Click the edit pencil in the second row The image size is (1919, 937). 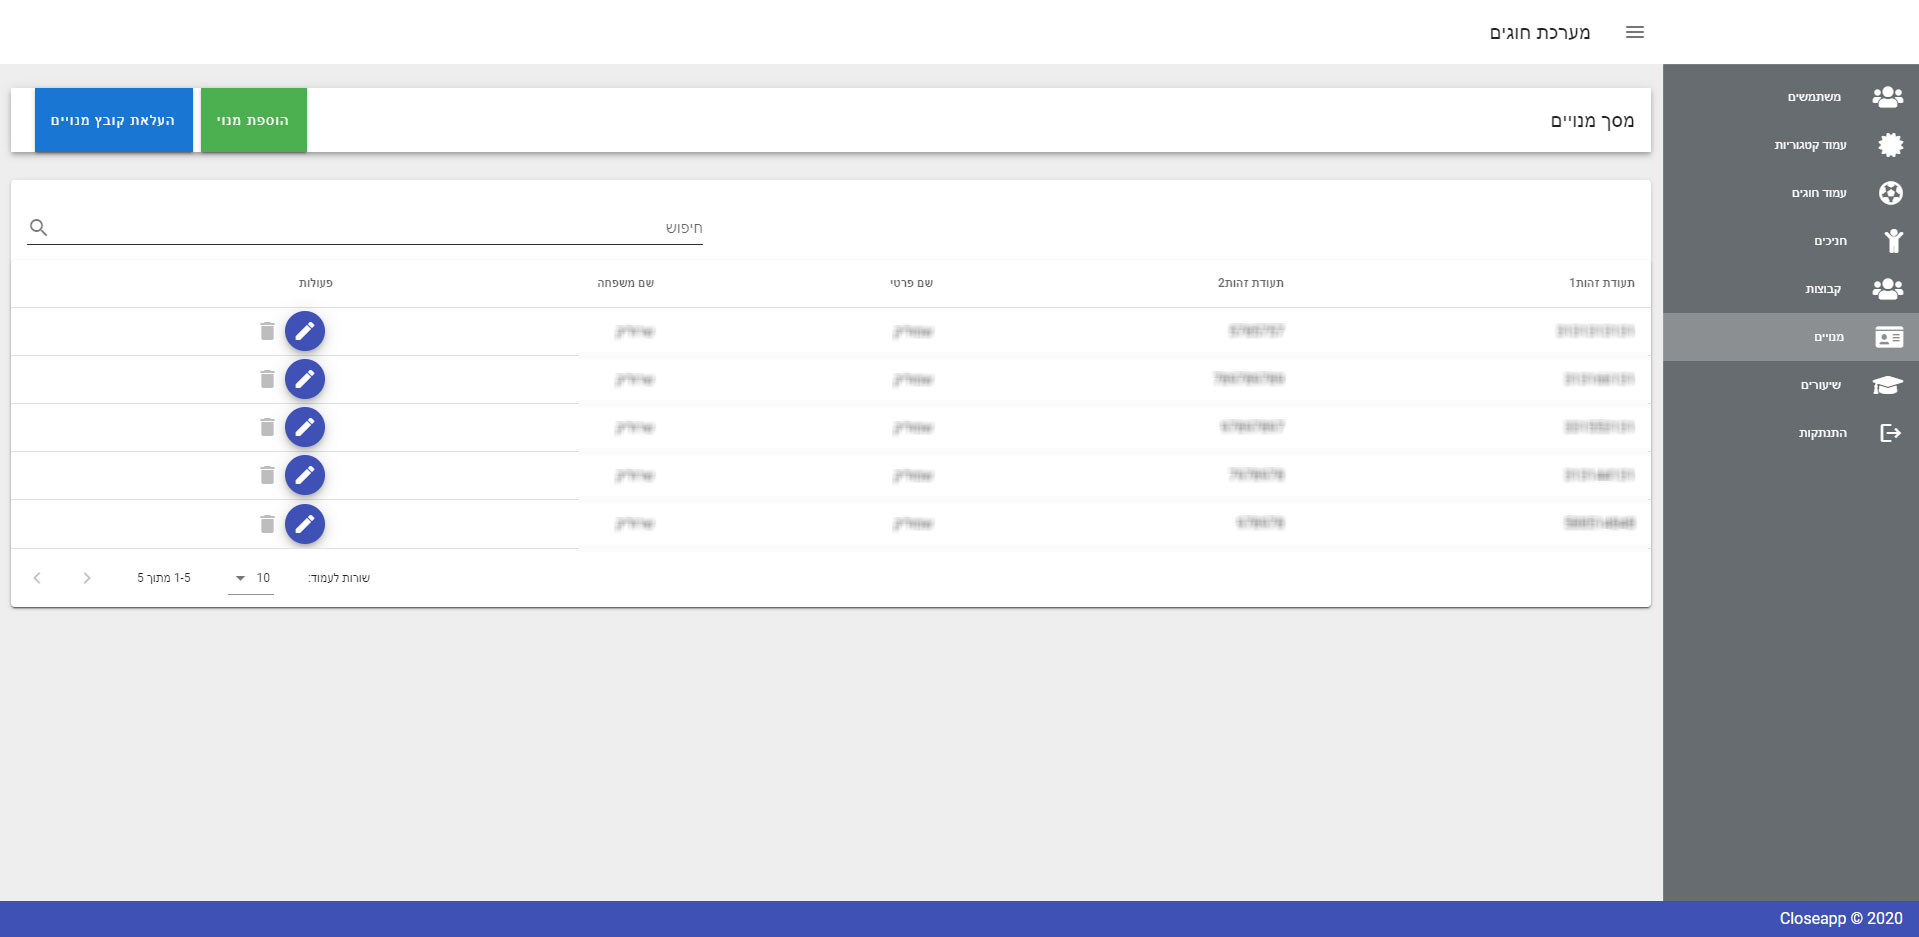(305, 379)
